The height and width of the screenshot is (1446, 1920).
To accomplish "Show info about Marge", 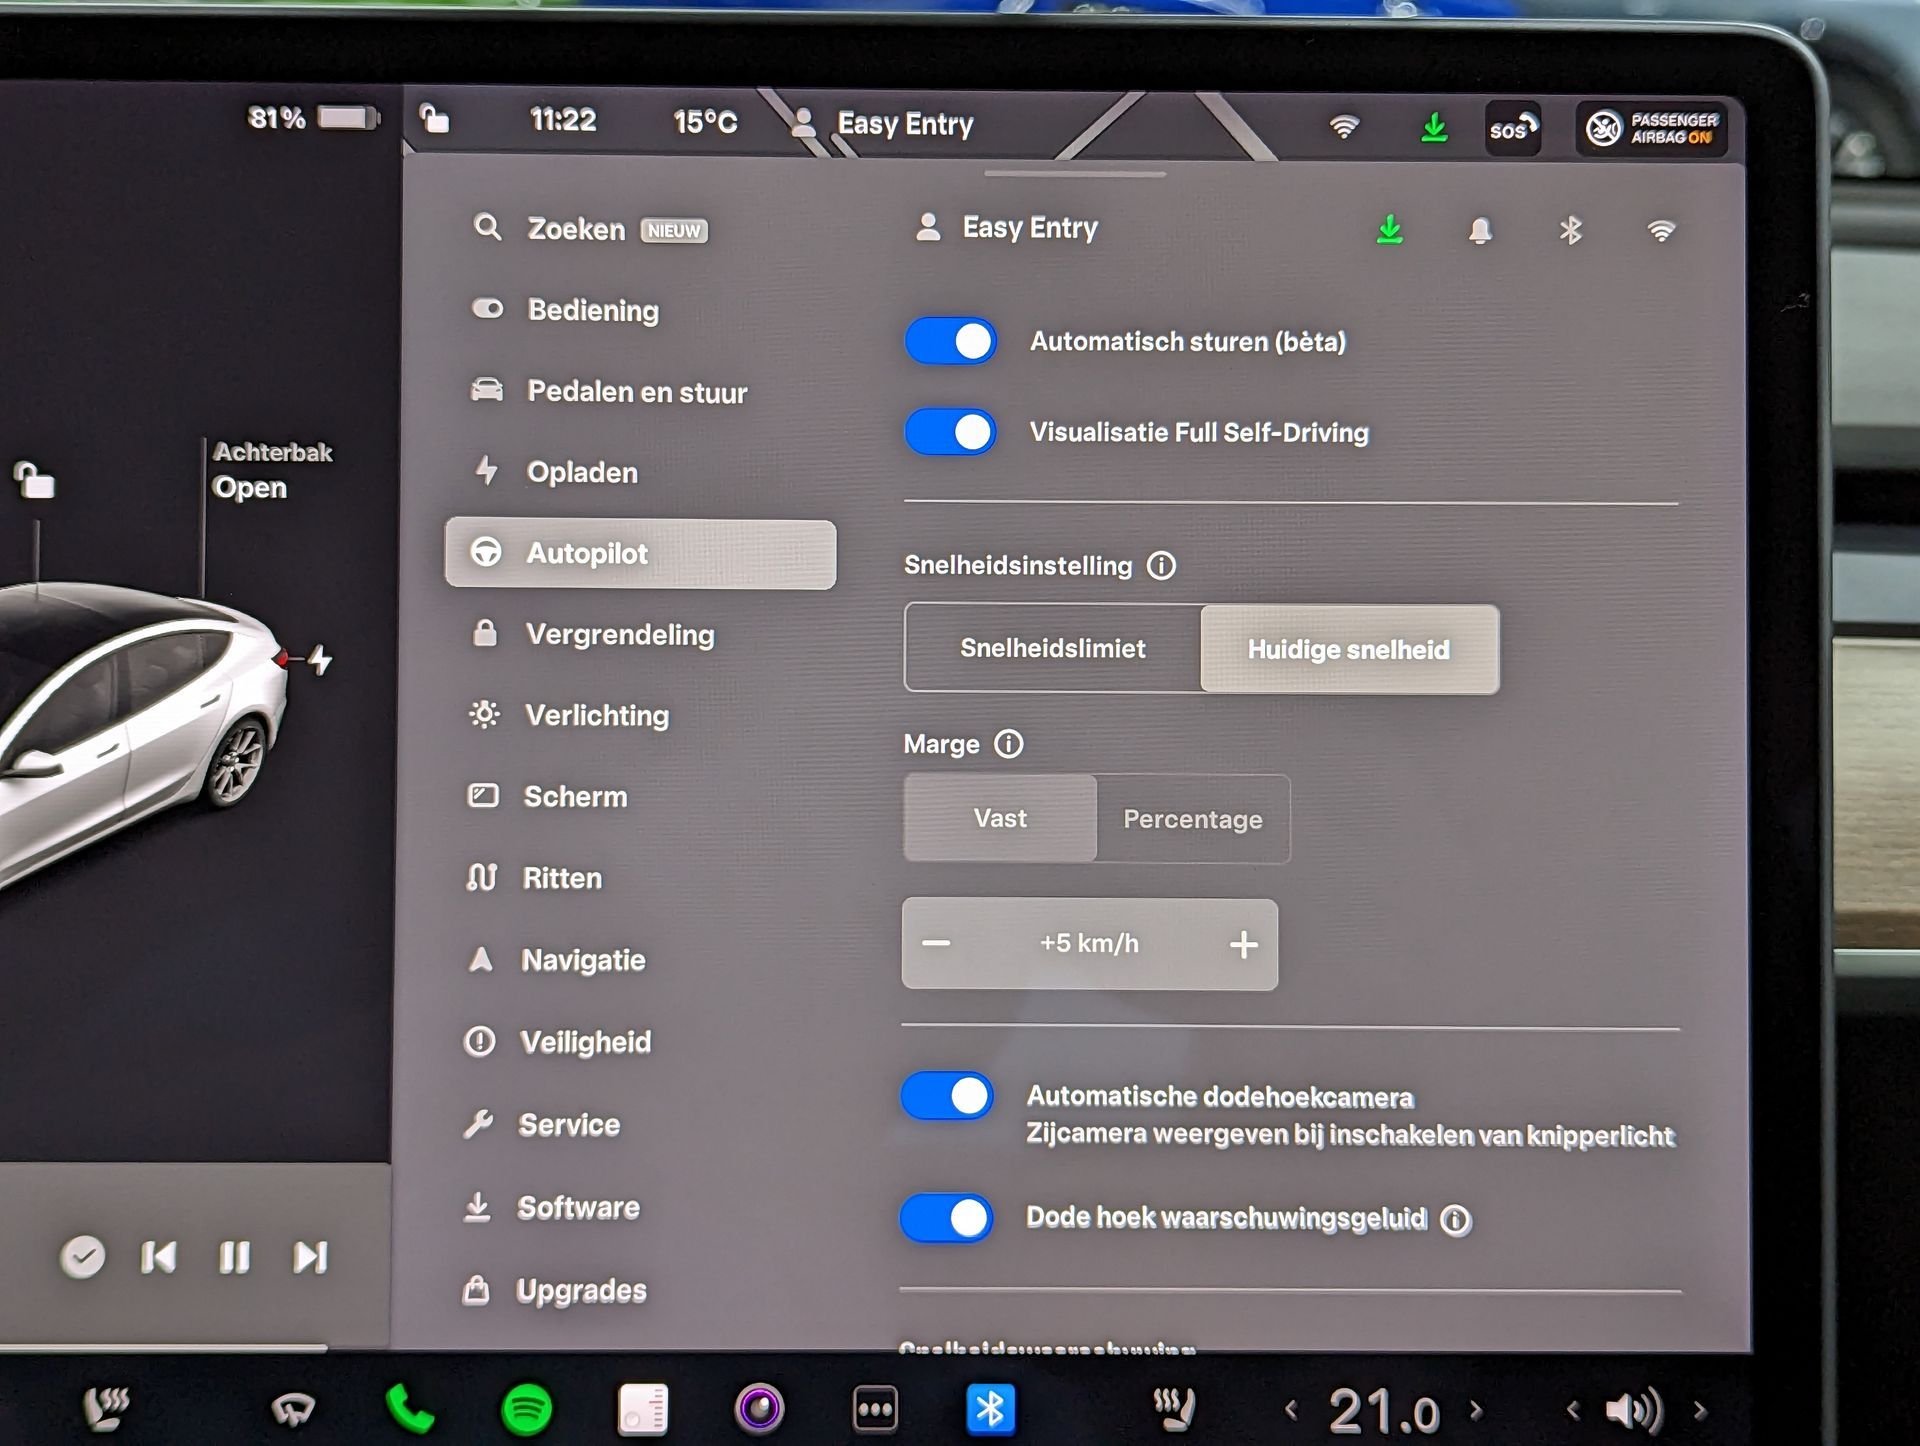I will (1009, 744).
